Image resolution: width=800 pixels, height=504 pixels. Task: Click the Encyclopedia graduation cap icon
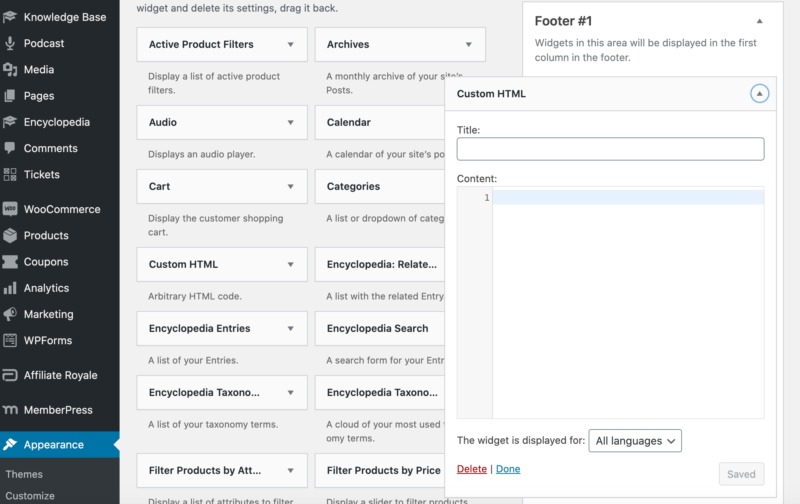coord(10,122)
